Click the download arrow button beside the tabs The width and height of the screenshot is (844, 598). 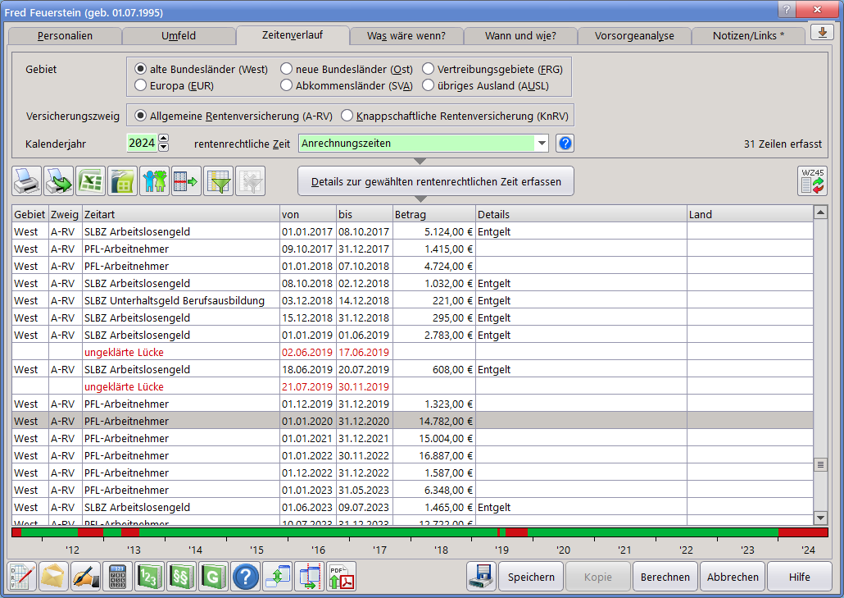(821, 33)
